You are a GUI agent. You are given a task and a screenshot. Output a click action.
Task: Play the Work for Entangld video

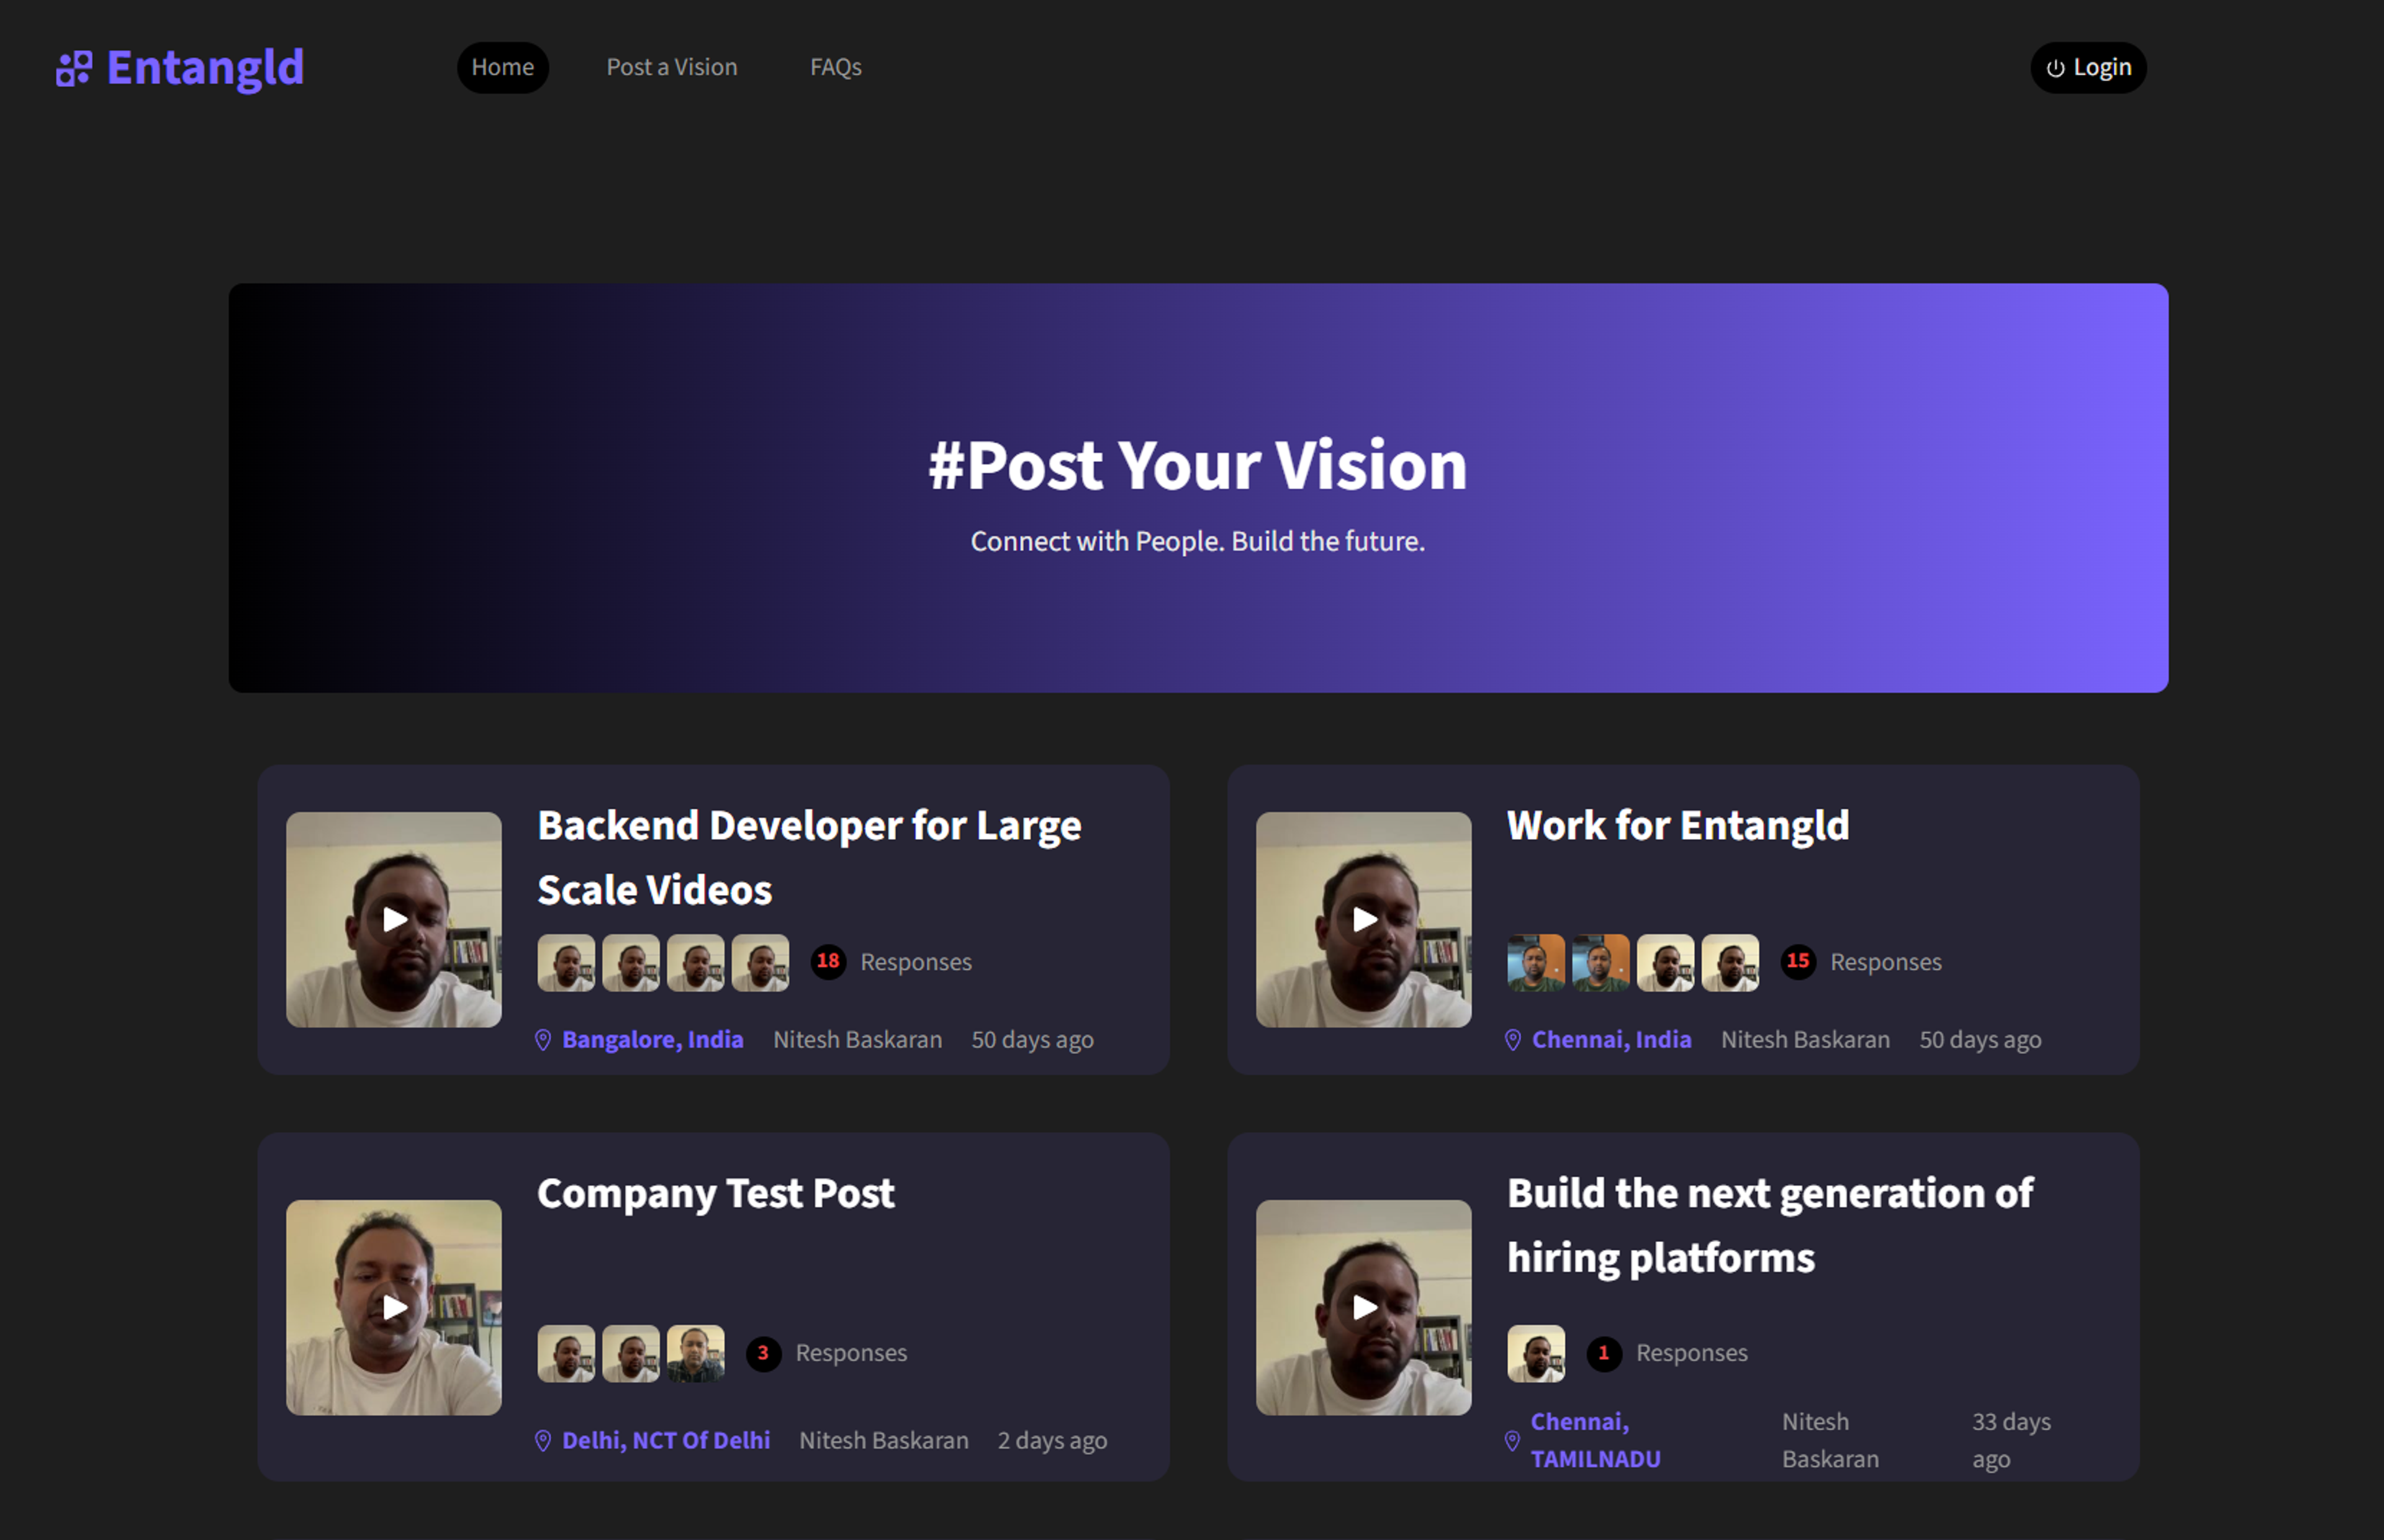(x=1363, y=919)
